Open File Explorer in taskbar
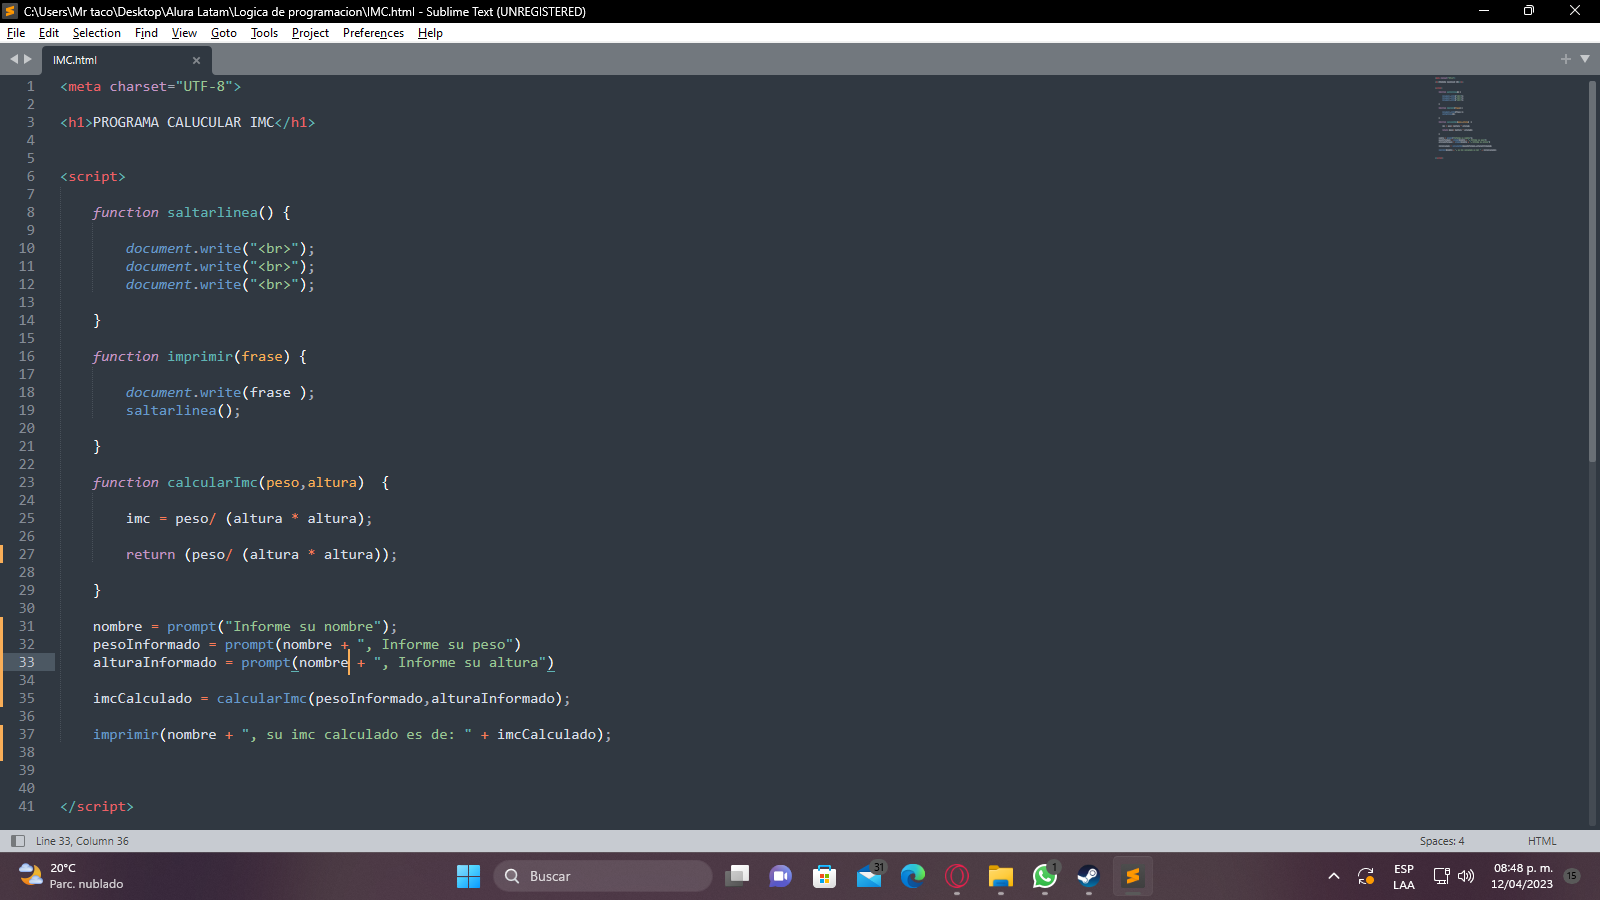The image size is (1600, 900). point(1001,876)
